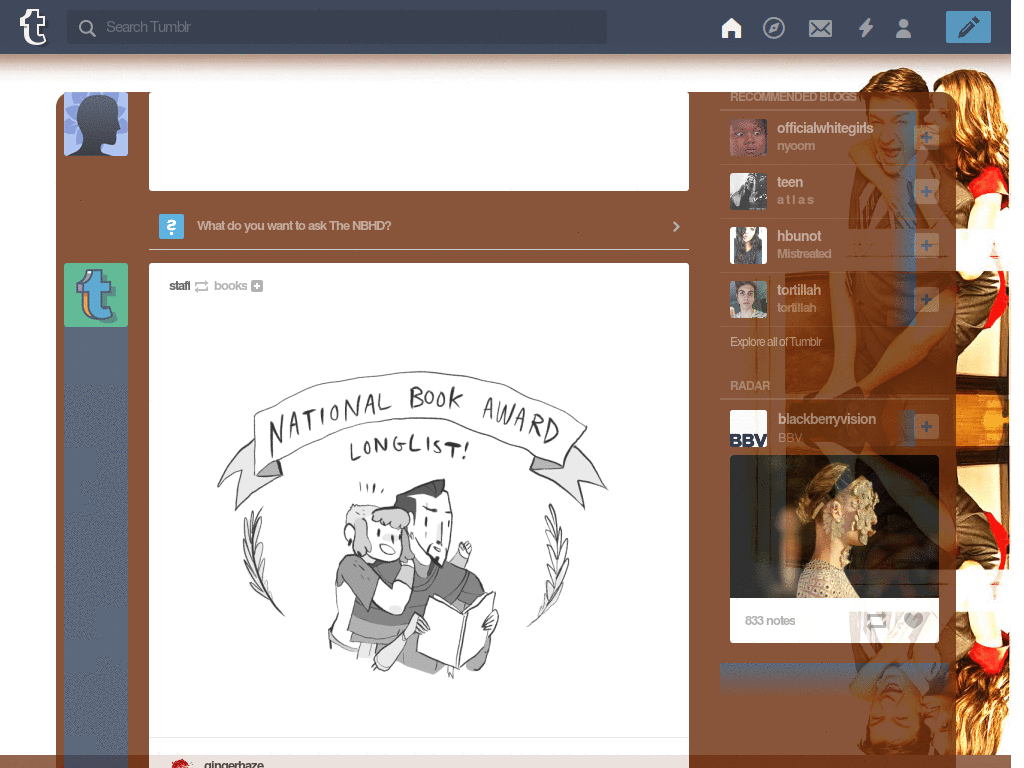The height and width of the screenshot is (768, 1024).
Task: Click the search magnifier icon
Action: tap(87, 27)
